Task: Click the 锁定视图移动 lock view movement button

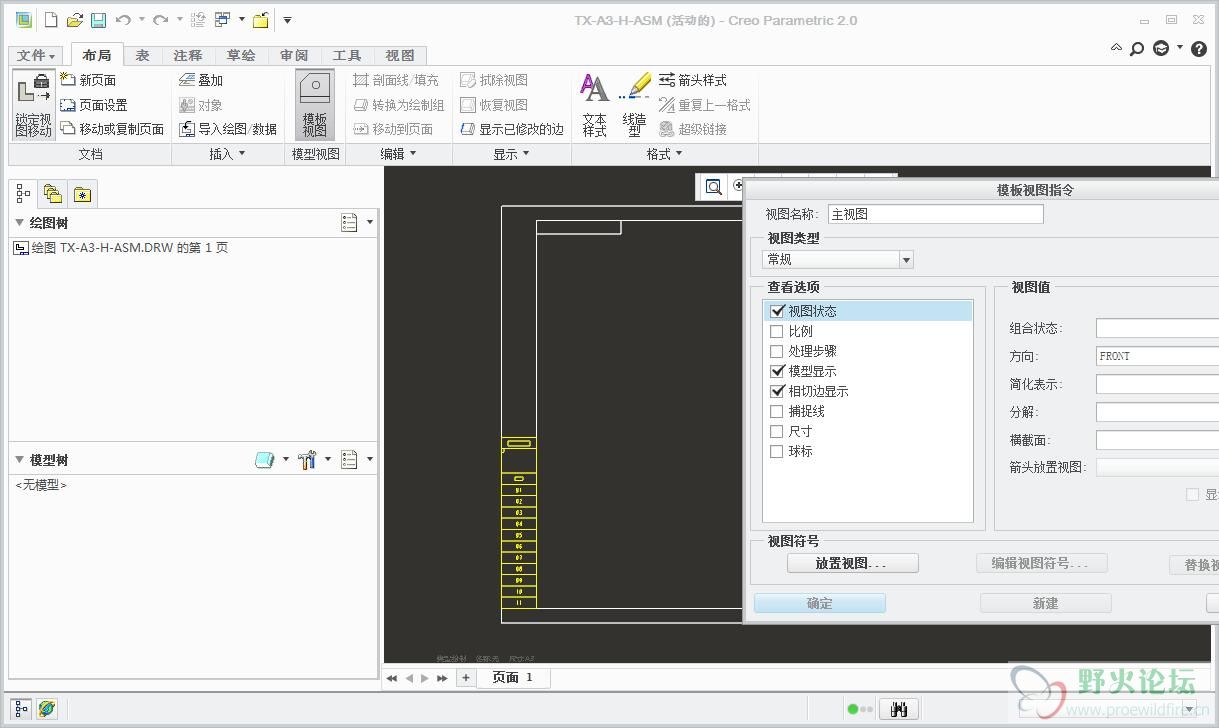Action: [x=33, y=105]
